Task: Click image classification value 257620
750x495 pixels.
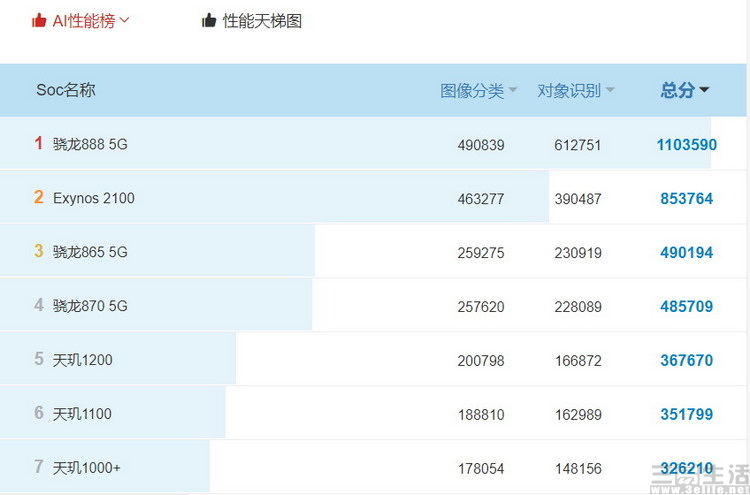Action: click(481, 307)
